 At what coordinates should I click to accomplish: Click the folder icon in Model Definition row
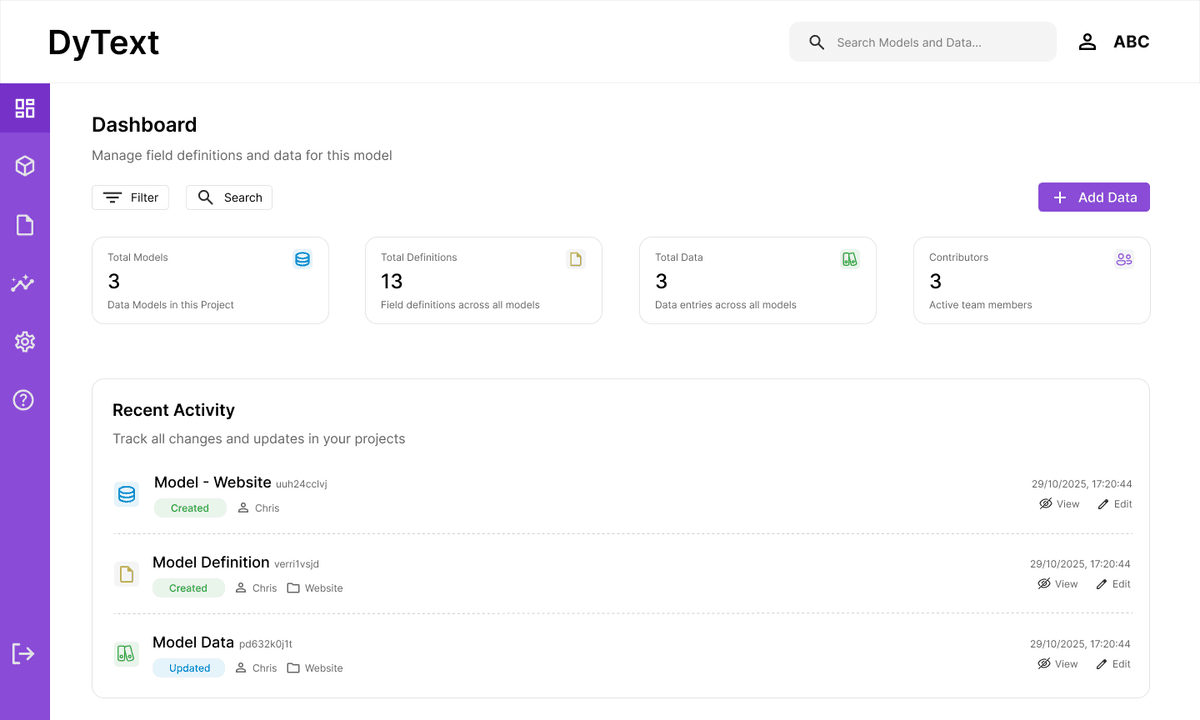coord(293,588)
